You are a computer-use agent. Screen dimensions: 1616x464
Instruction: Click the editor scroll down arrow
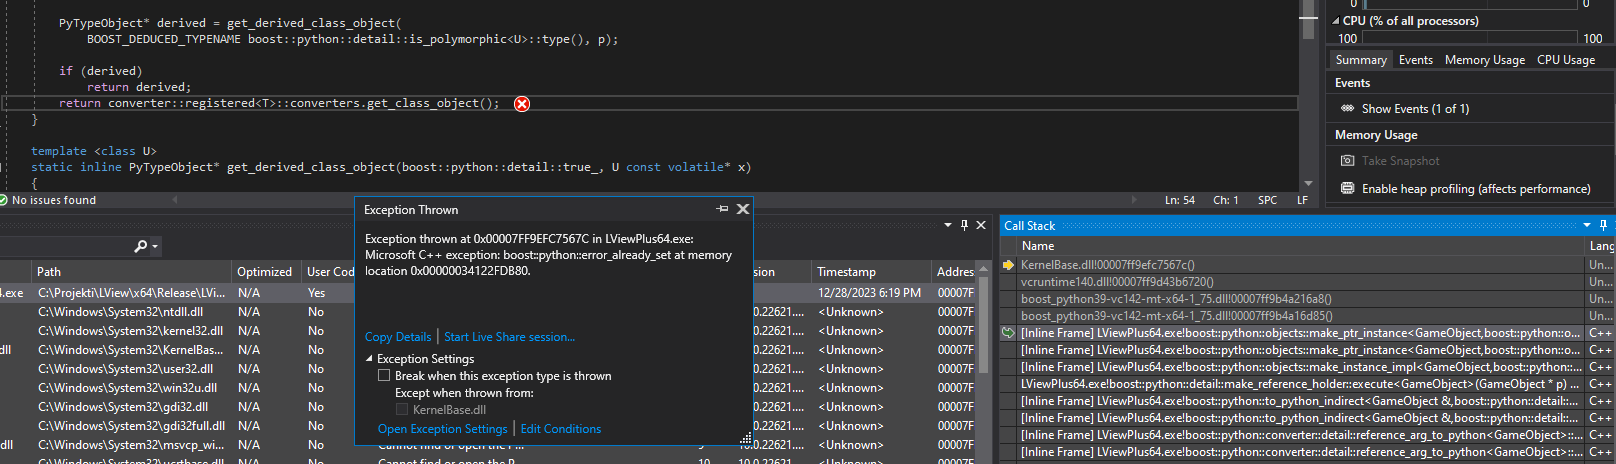click(x=1308, y=184)
